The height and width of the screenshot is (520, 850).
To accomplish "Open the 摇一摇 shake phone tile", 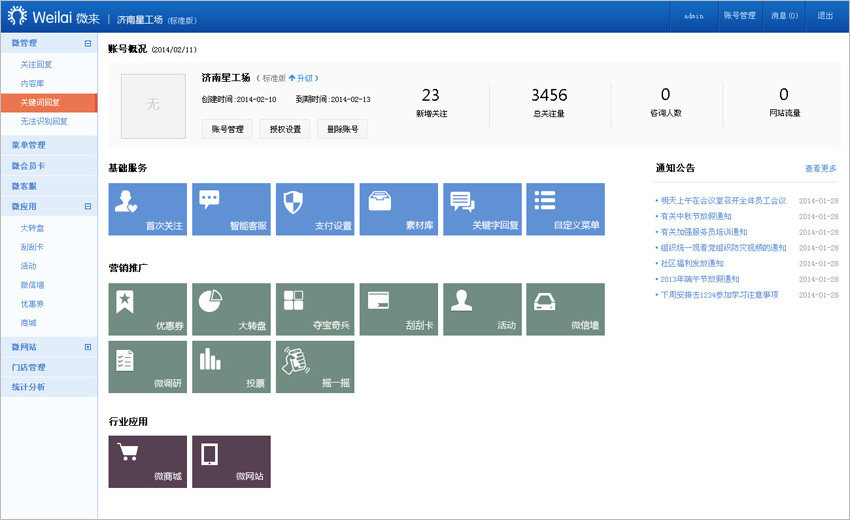I will click(x=315, y=367).
